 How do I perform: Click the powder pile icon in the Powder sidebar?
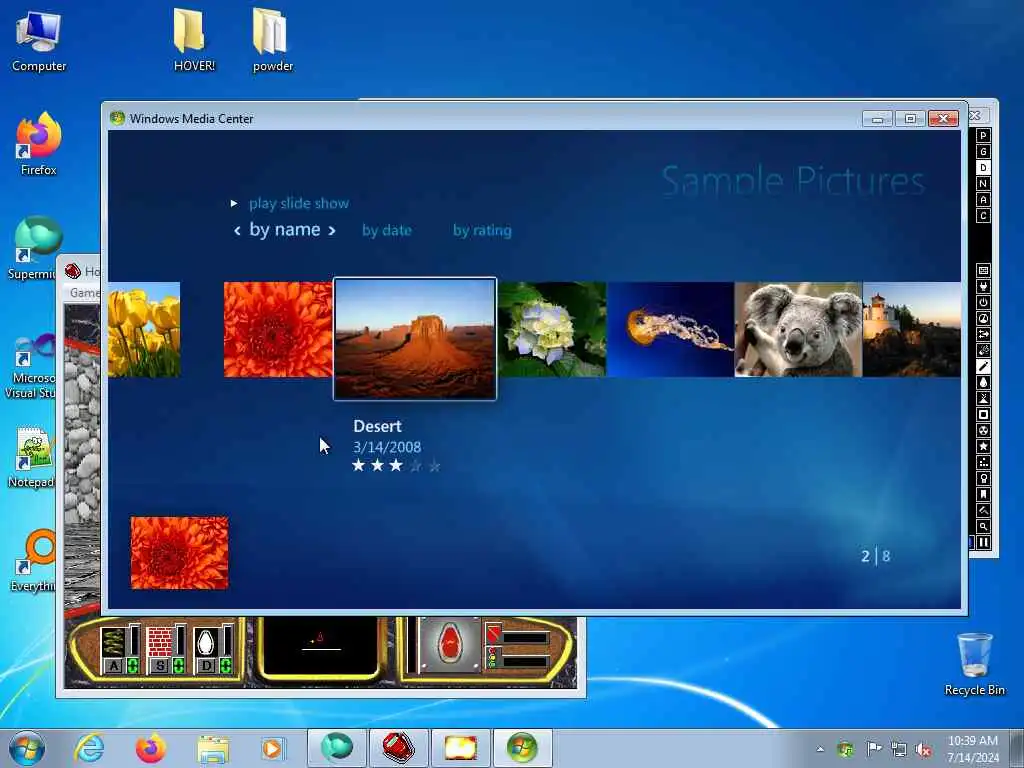pos(983,398)
